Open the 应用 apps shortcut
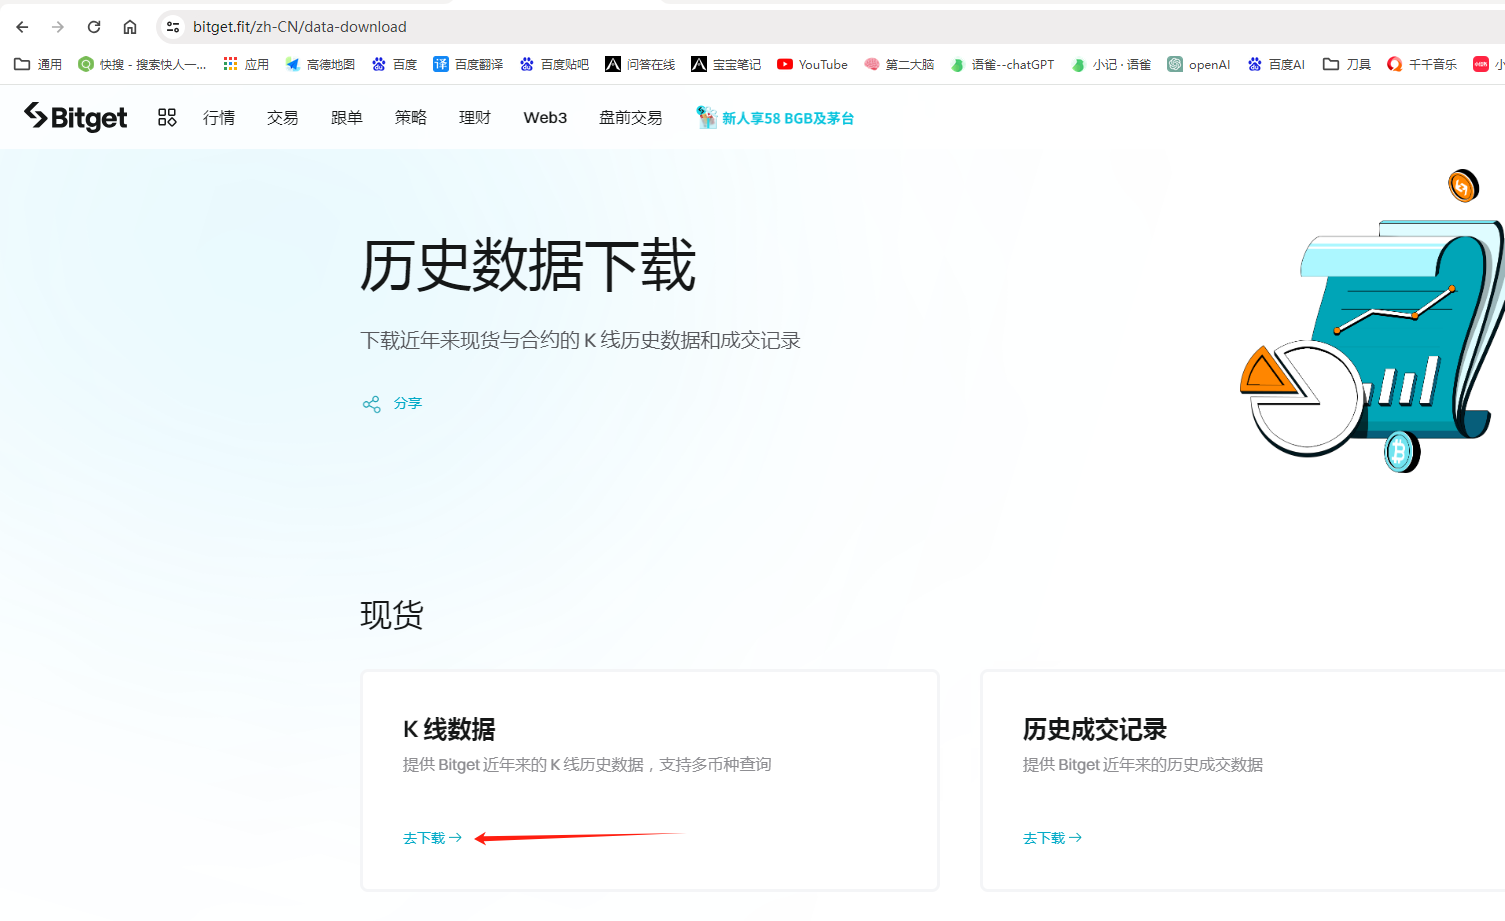The image size is (1505, 921). [246, 64]
